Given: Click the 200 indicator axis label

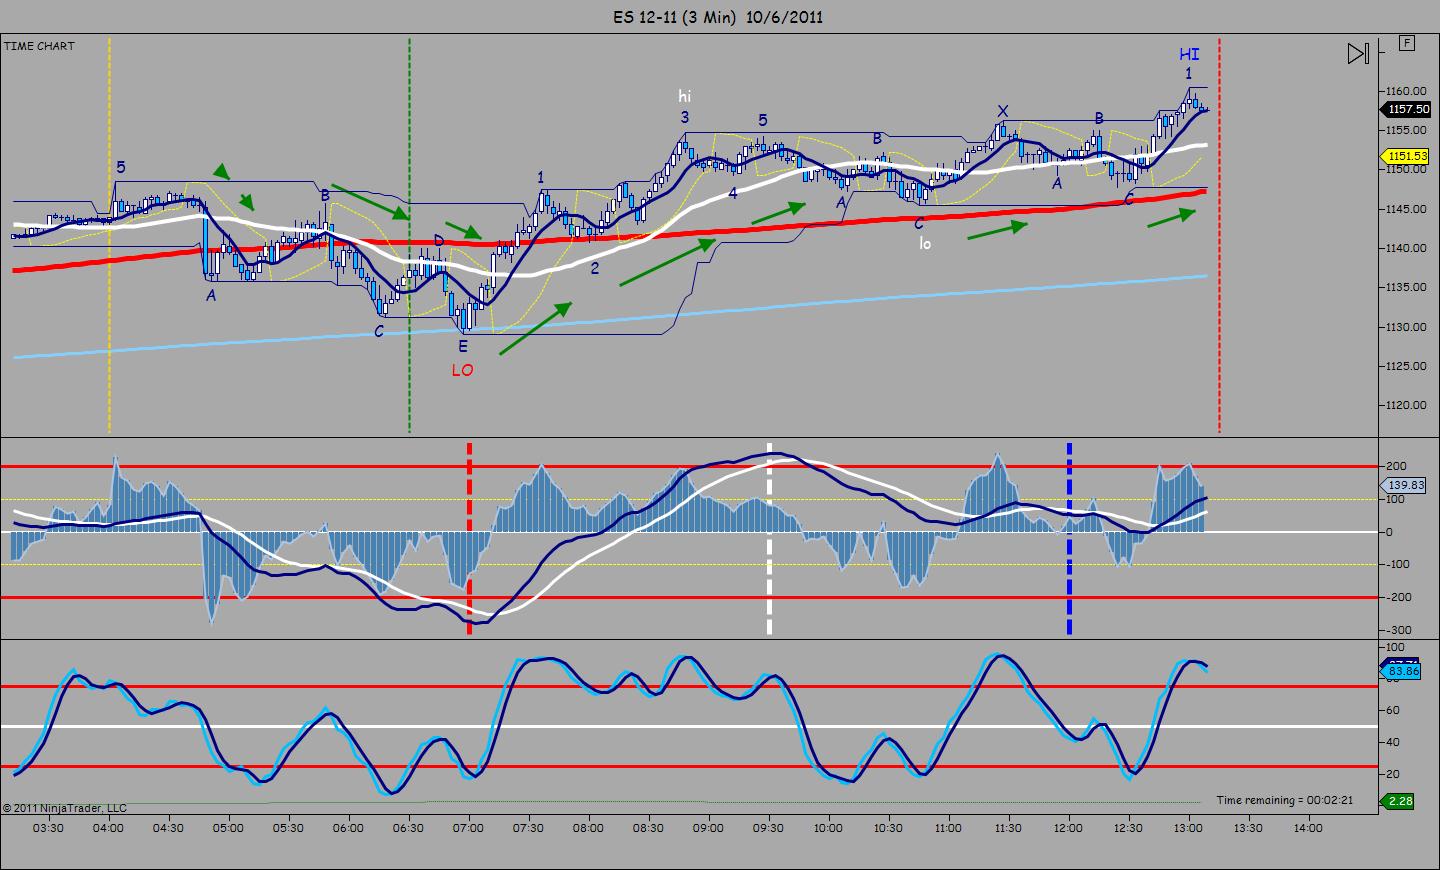Looking at the screenshot, I should coord(1396,467).
